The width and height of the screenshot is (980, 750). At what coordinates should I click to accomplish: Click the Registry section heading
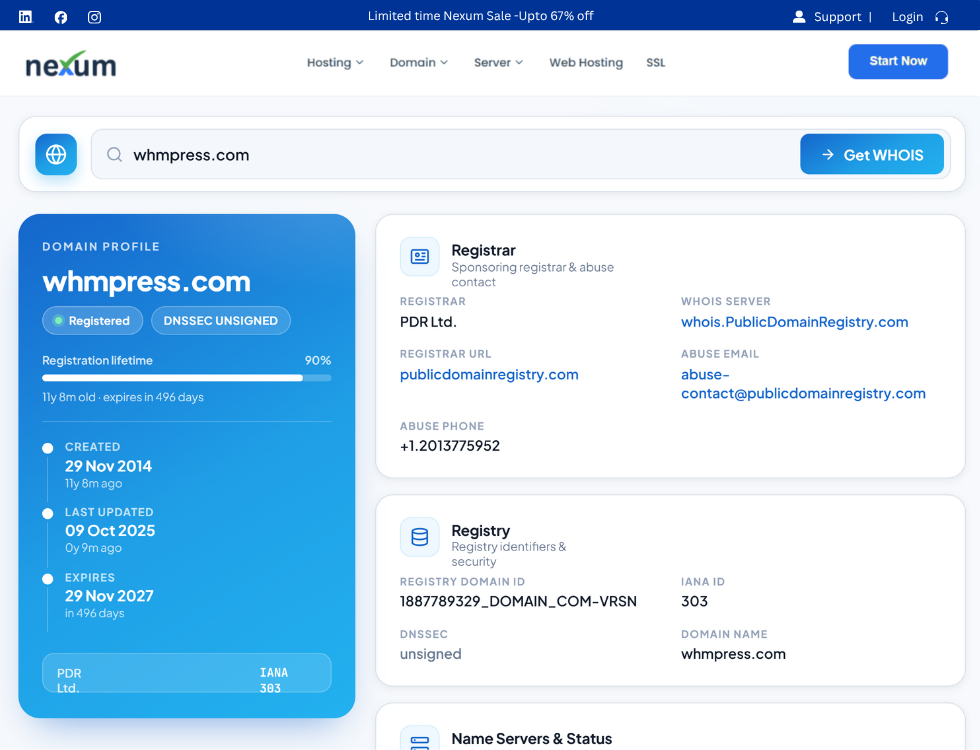click(481, 531)
